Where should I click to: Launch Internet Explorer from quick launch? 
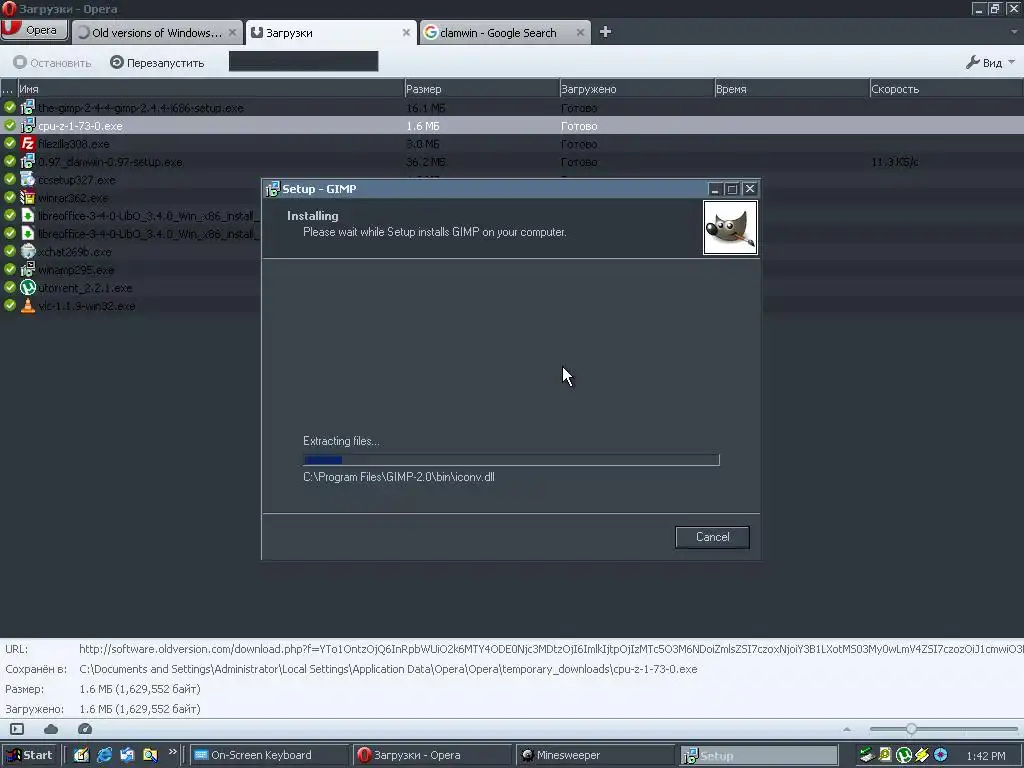(x=104, y=755)
